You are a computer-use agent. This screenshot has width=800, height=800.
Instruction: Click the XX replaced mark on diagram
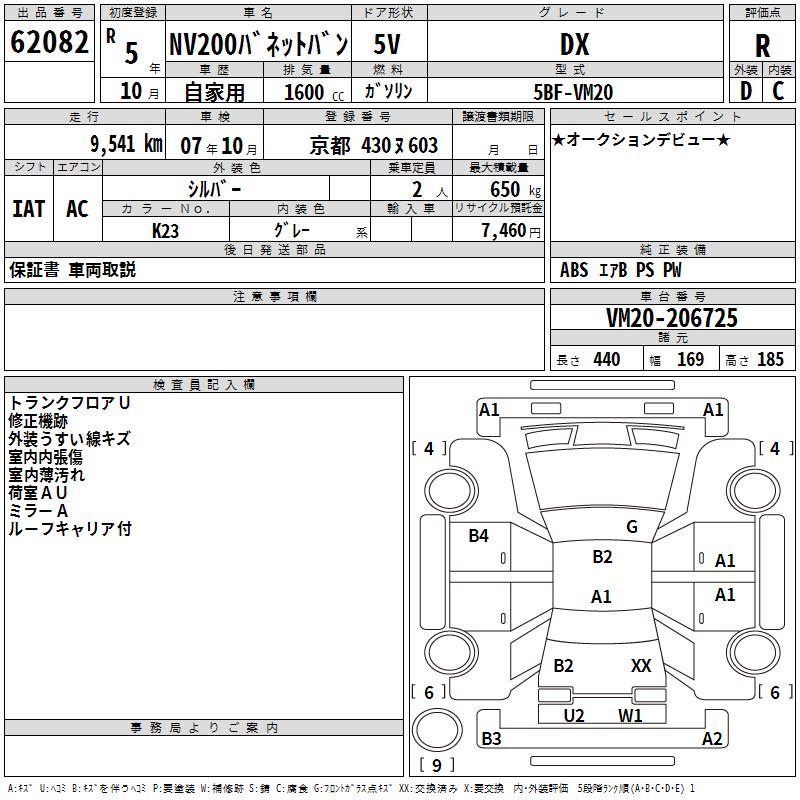click(x=641, y=666)
